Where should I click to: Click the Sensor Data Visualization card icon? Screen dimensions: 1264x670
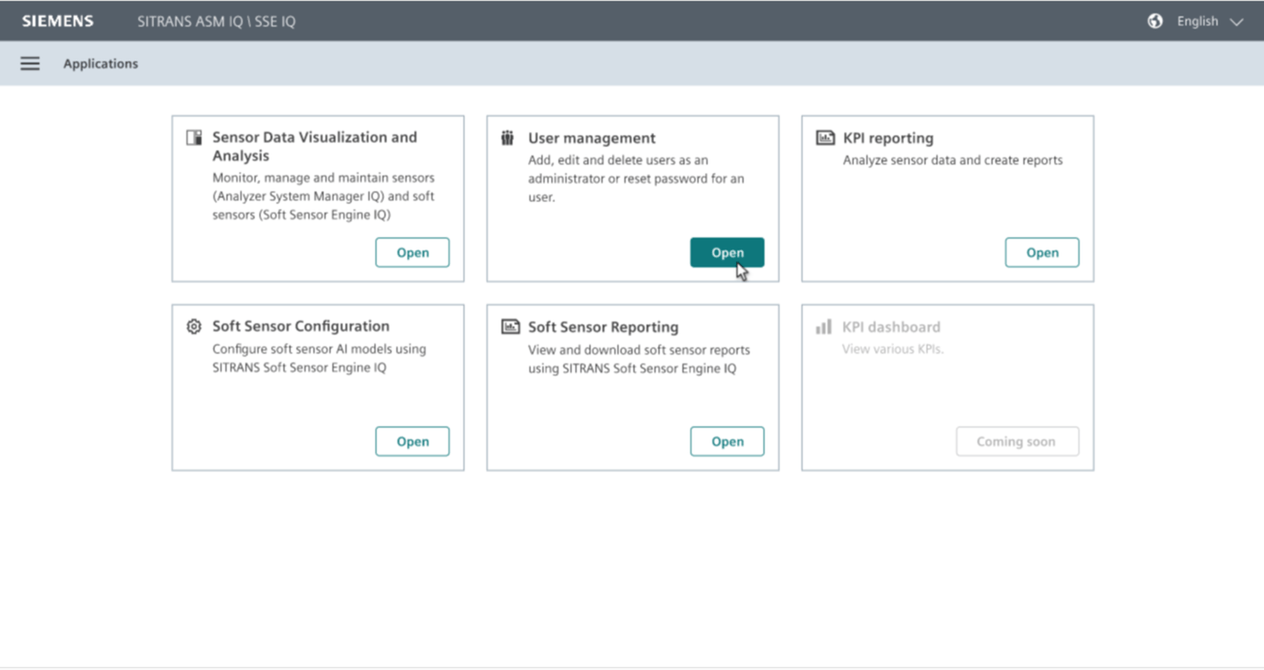pos(194,138)
